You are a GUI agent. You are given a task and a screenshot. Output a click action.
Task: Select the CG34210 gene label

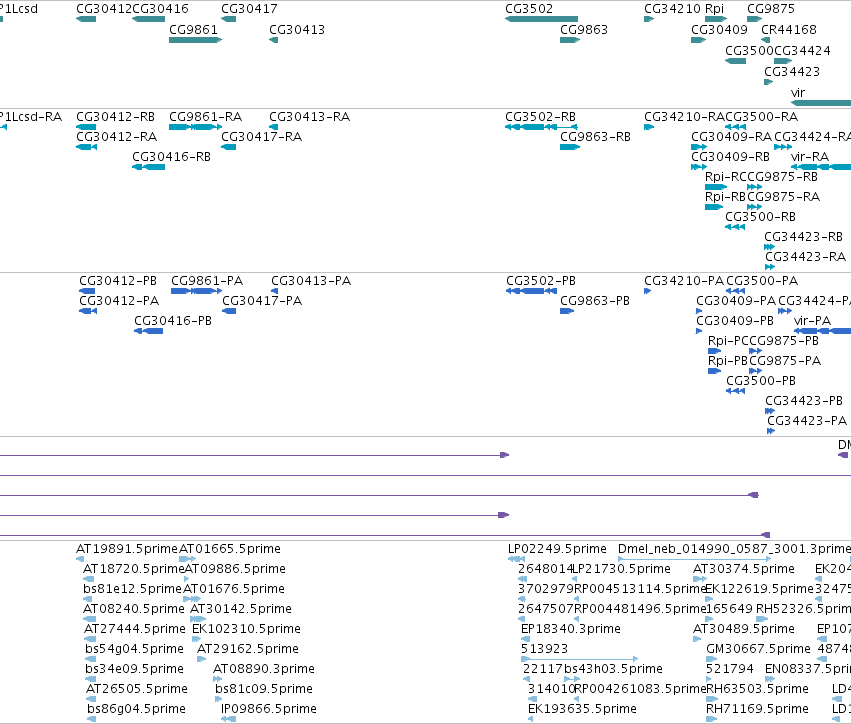click(672, 9)
